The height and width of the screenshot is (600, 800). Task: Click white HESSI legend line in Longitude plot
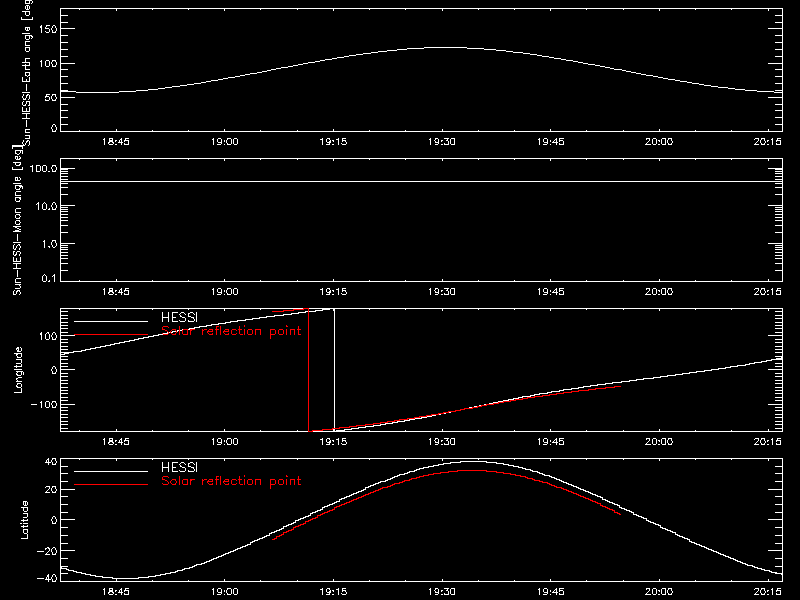[x=111, y=321]
